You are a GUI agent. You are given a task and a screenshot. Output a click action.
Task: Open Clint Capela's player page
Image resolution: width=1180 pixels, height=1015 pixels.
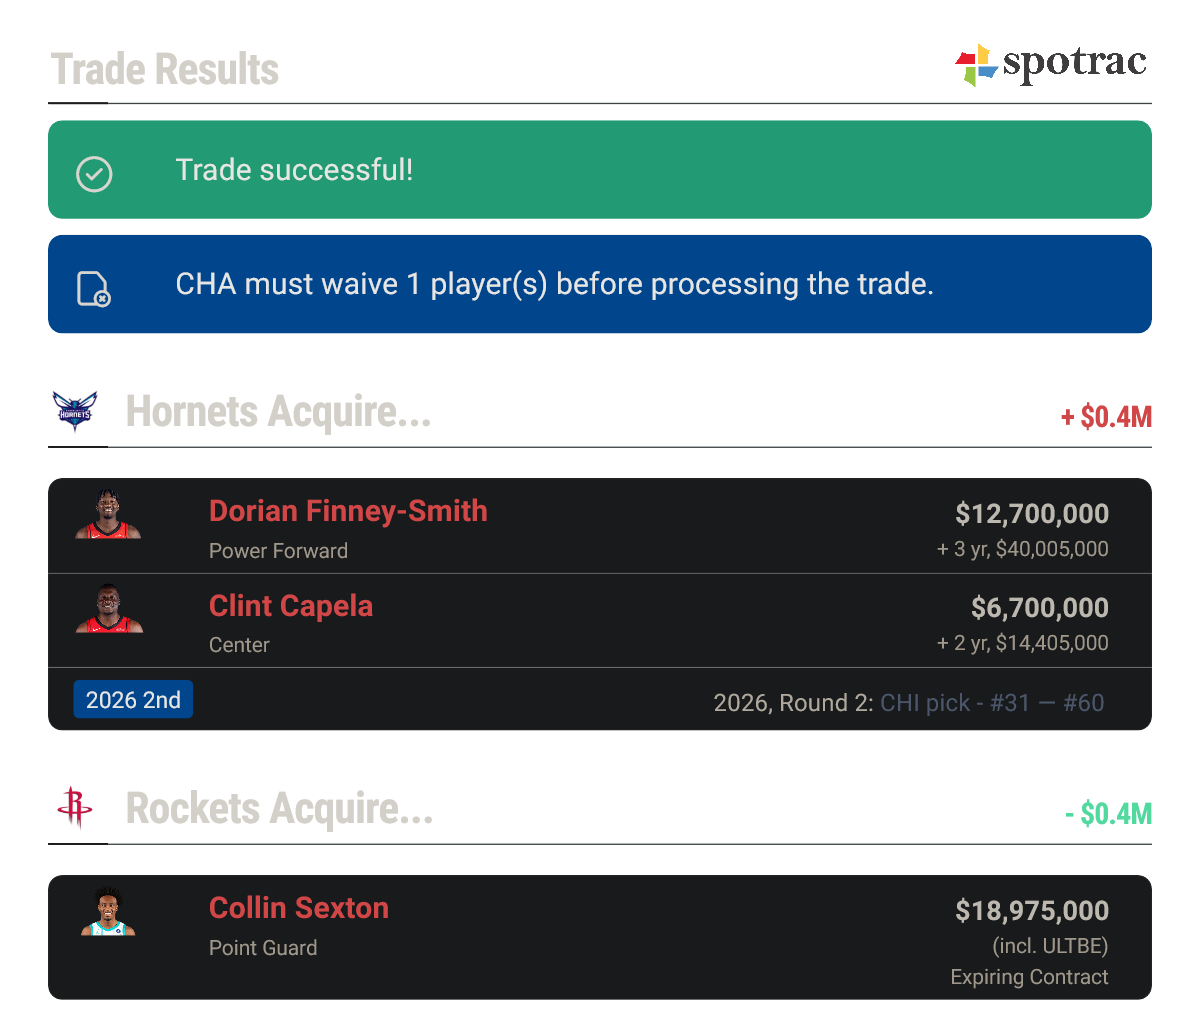[291, 606]
